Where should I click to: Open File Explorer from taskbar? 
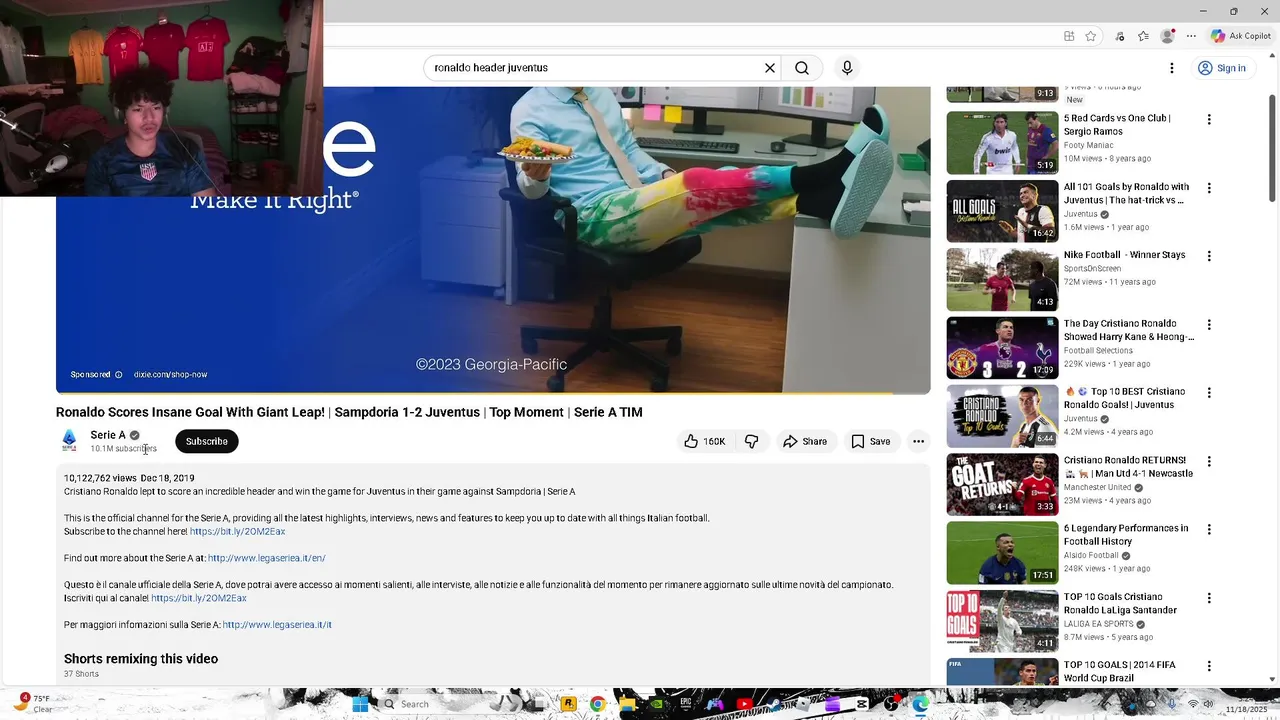point(627,704)
